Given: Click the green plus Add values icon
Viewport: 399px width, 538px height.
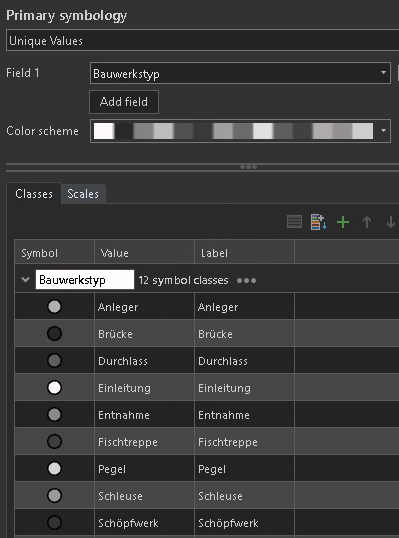Looking at the screenshot, I should (343, 222).
